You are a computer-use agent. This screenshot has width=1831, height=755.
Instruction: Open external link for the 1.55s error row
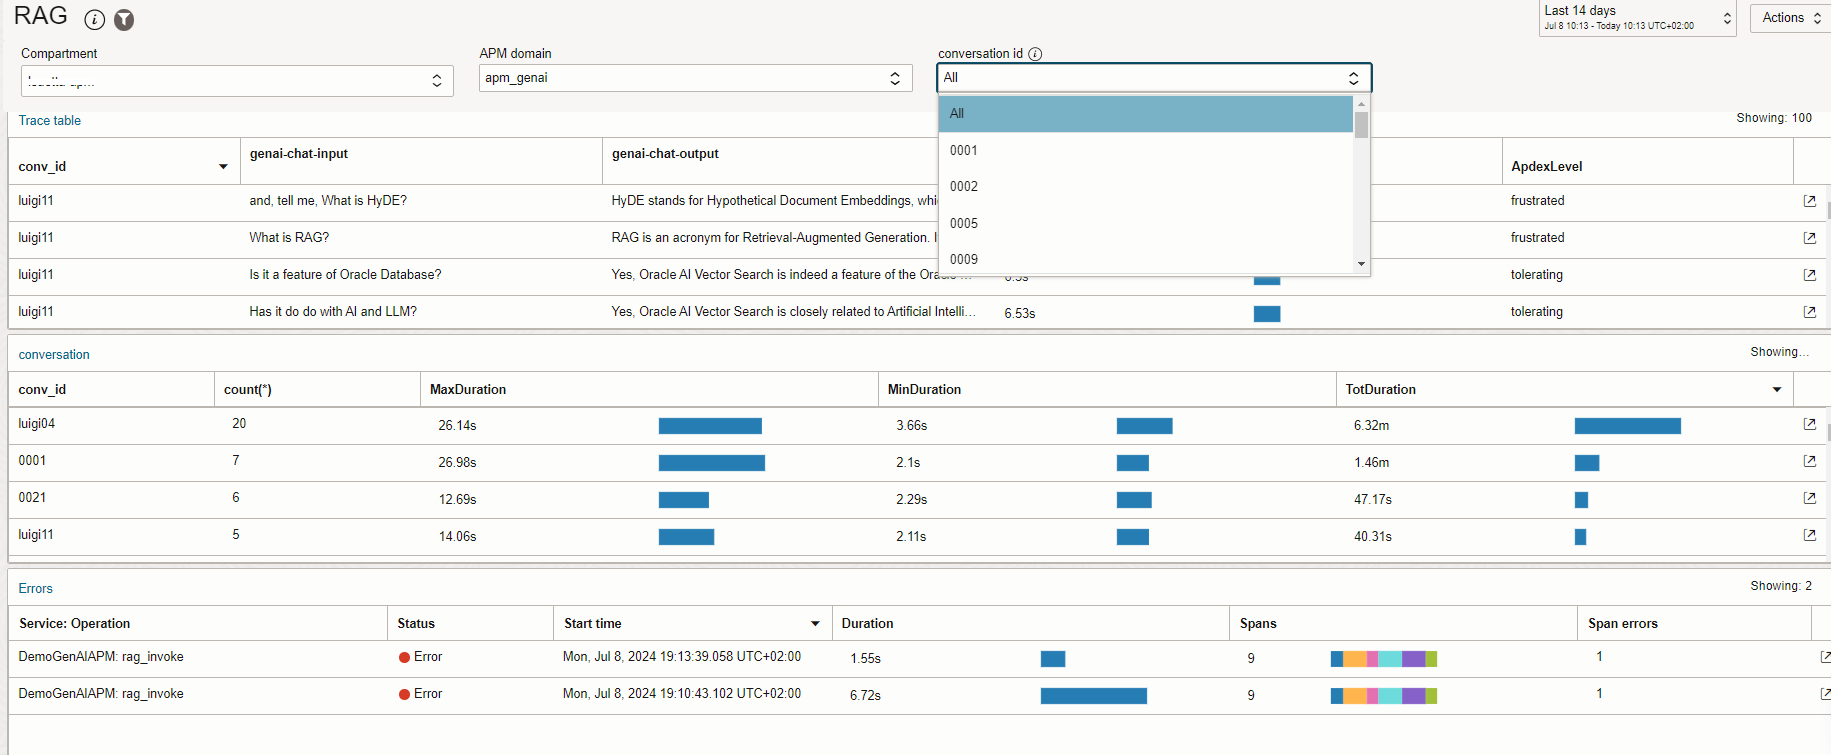[x=1824, y=657]
